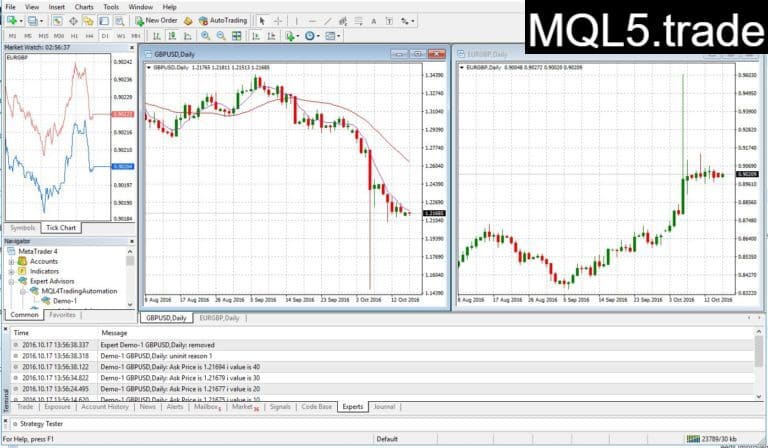Image resolution: width=768 pixels, height=448 pixels.
Task: Expand the Indicators tree node
Action: pos(10,271)
